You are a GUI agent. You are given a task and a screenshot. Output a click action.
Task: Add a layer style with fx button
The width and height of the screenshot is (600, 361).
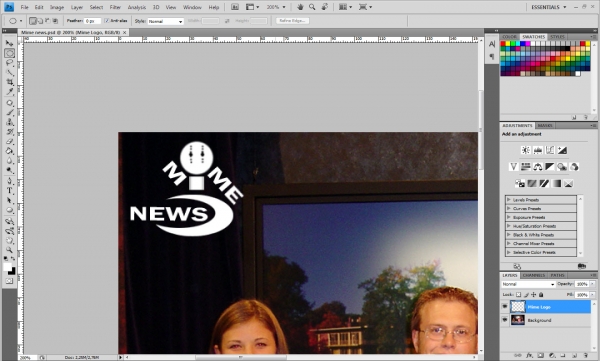tap(529, 355)
